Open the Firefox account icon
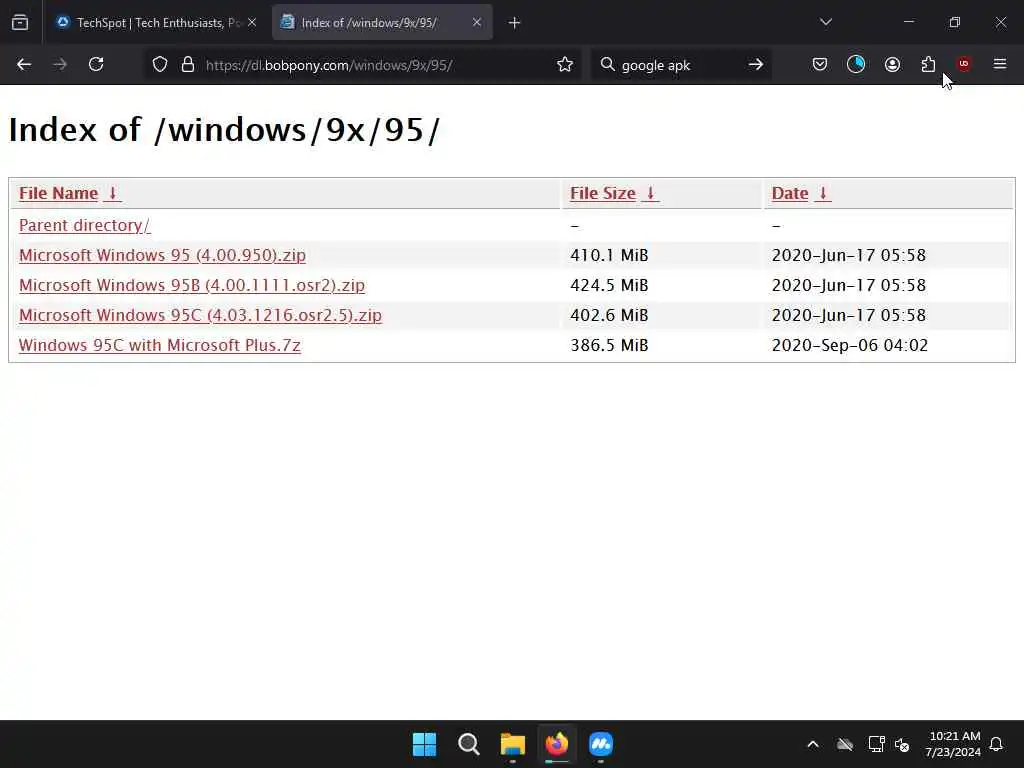The width and height of the screenshot is (1024, 768). pyautogui.click(x=892, y=64)
